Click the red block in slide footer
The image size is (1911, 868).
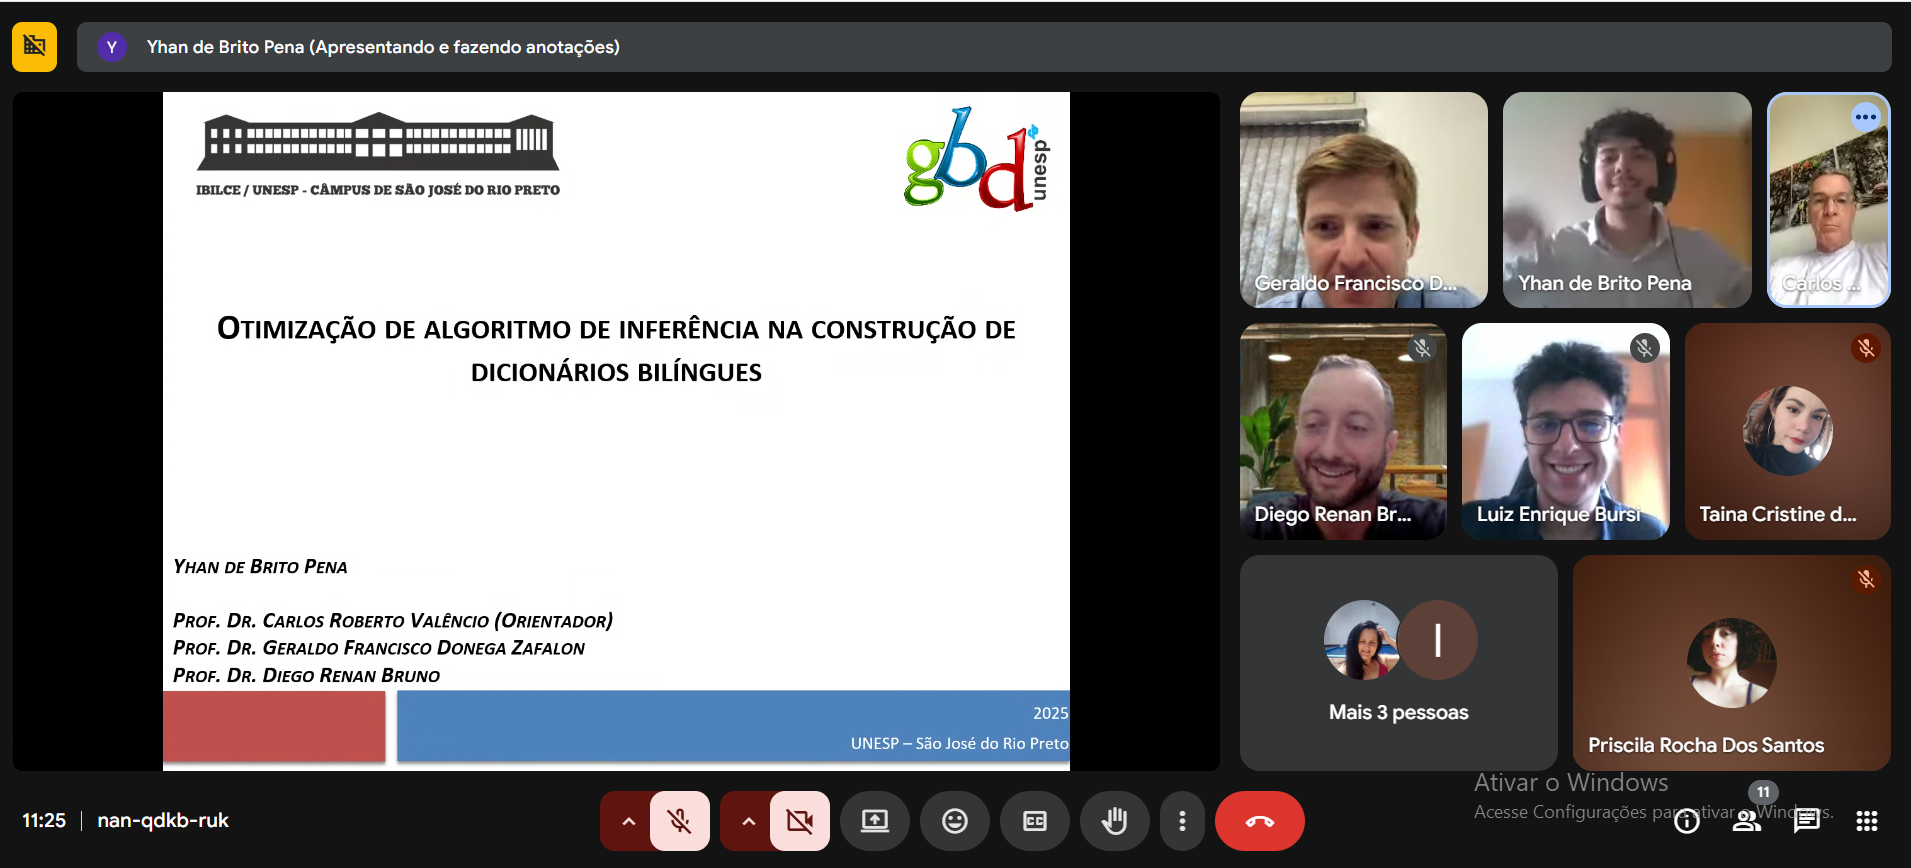274,727
